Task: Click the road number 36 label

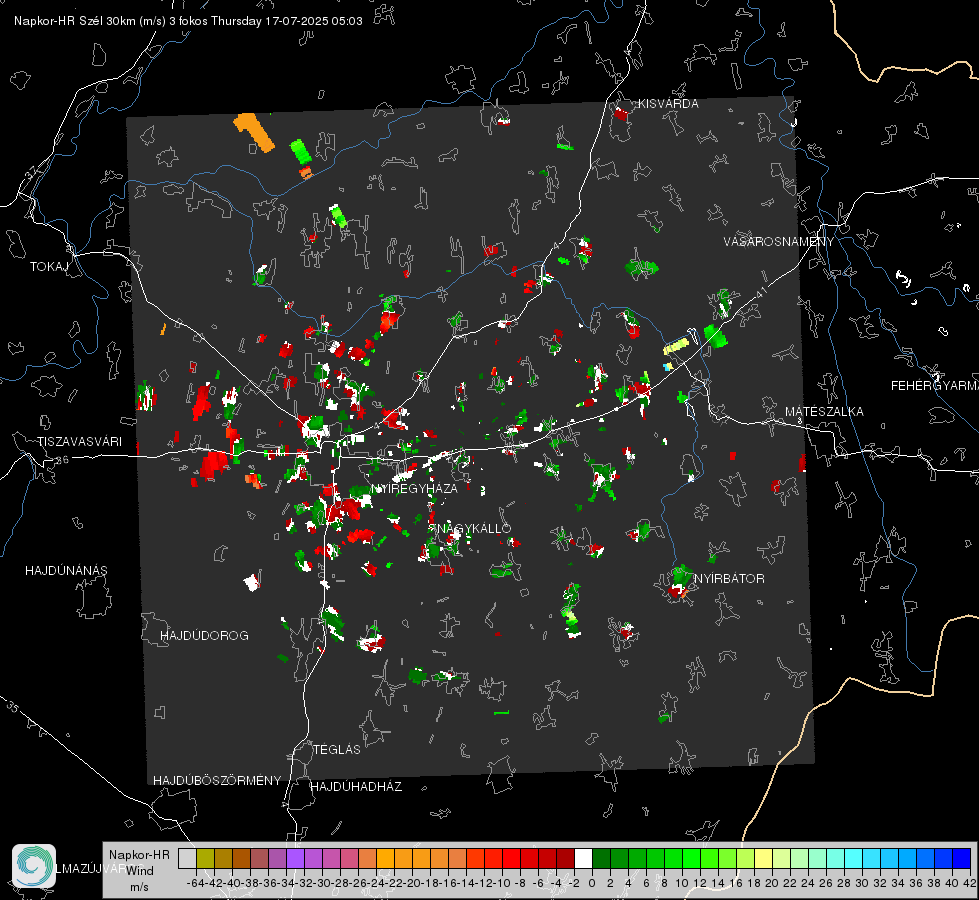Action: coord(62,460)
